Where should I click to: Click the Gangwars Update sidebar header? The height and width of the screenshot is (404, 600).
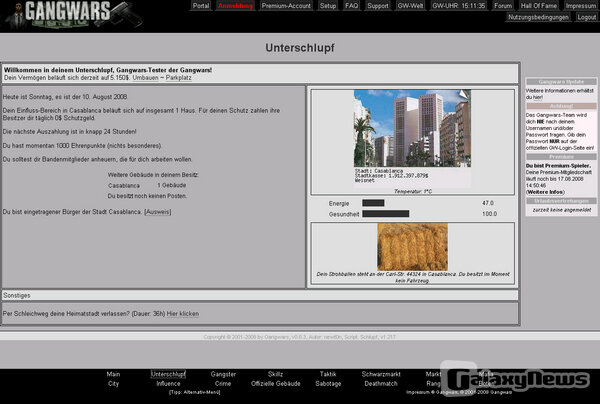(x=561, y=81)
